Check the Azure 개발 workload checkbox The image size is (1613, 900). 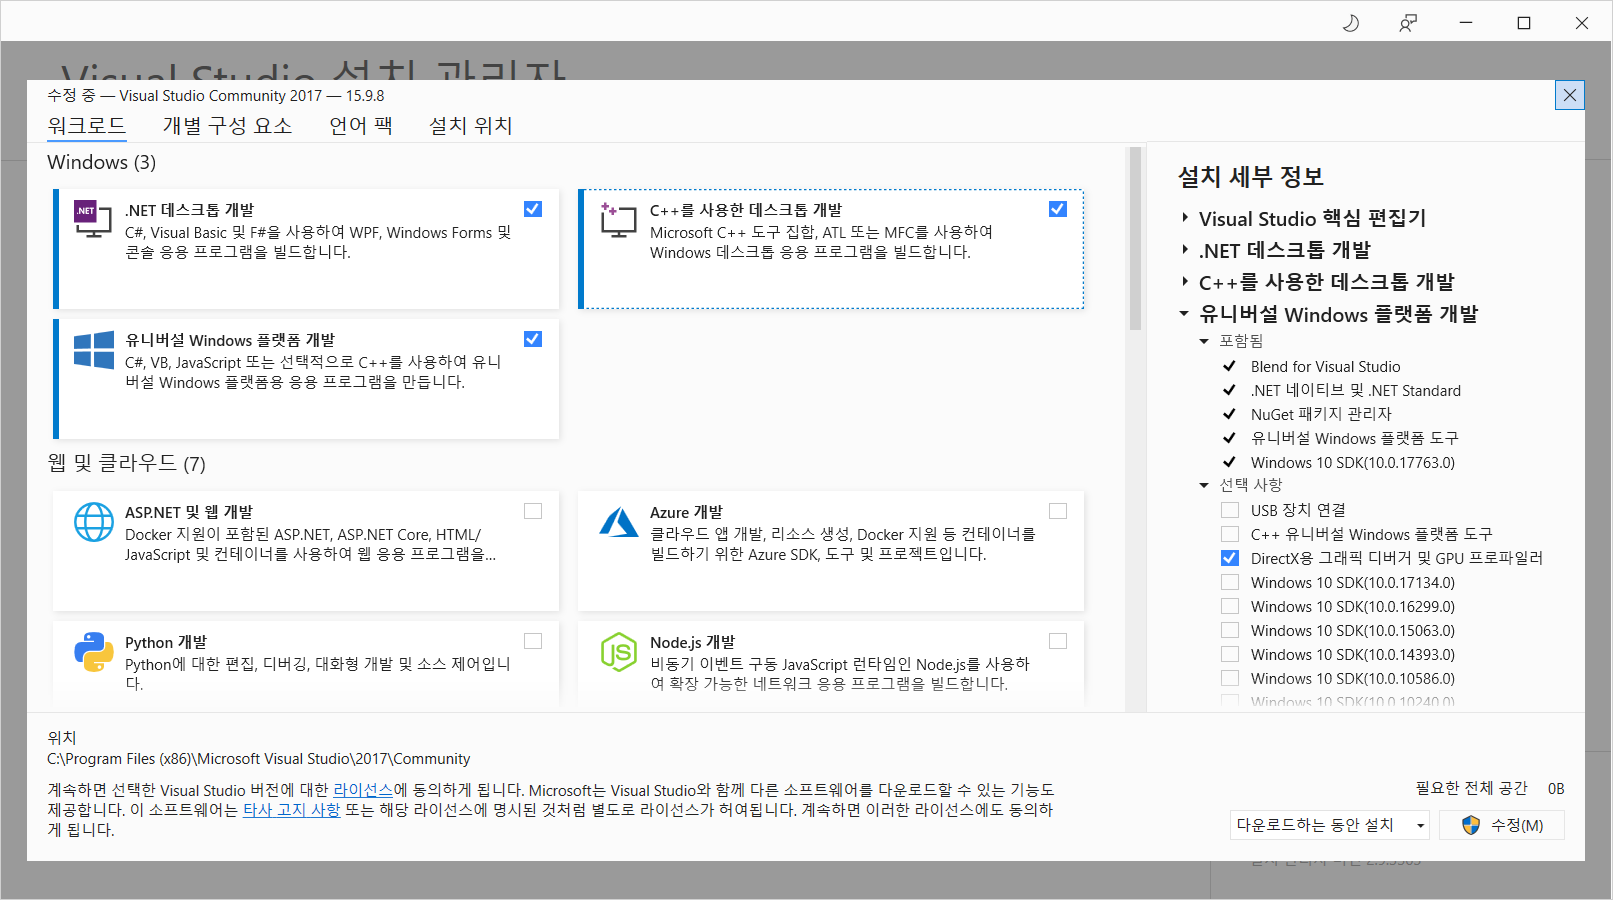[x=1058, y=511]
